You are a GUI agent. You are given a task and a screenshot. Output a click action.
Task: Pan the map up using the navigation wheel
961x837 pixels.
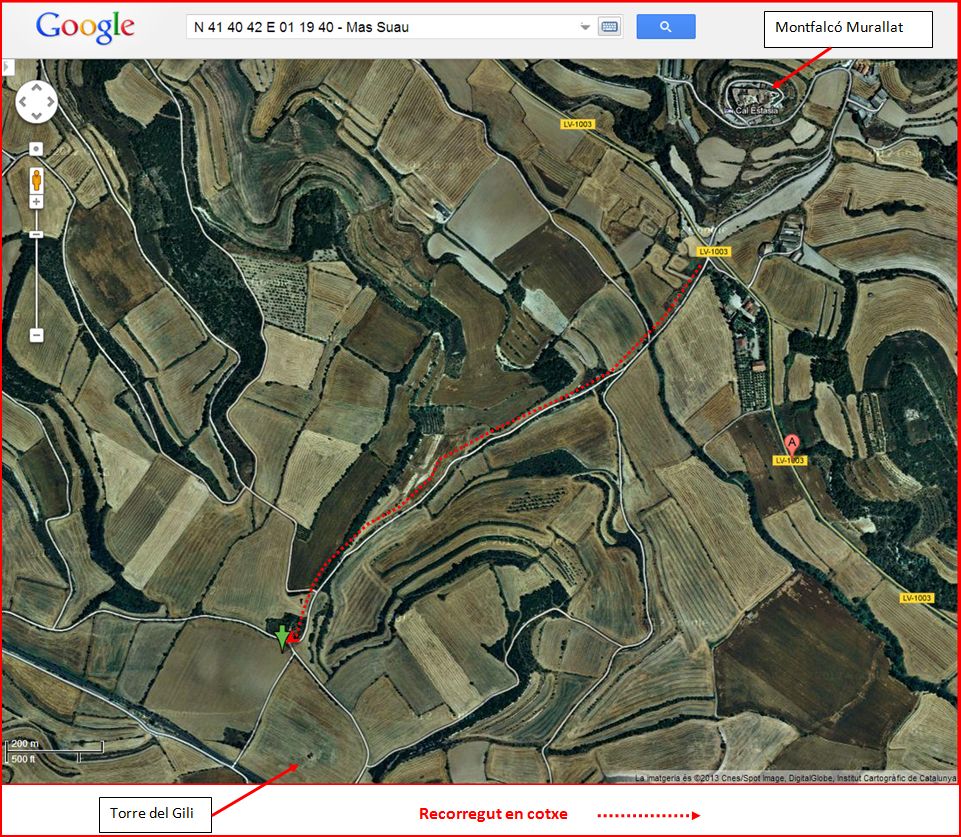click(x=36, y=88)
